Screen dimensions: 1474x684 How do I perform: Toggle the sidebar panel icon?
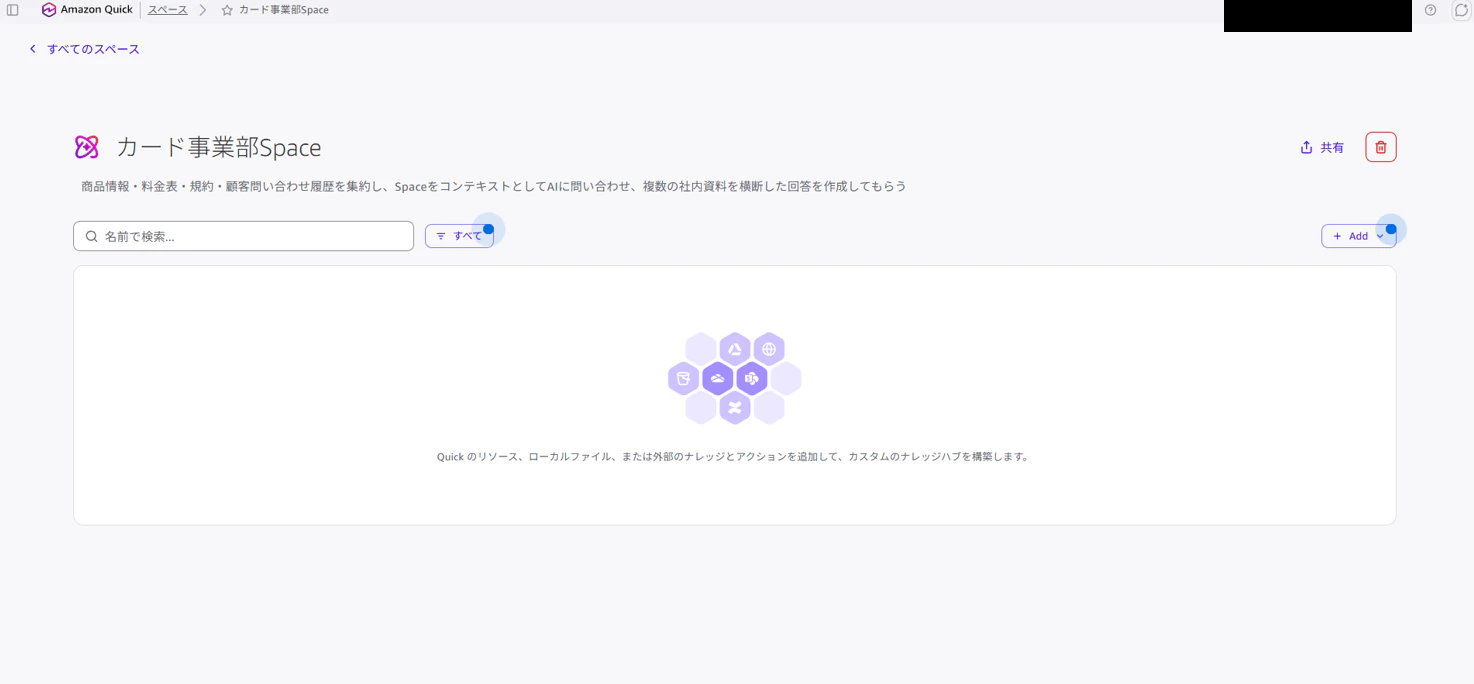[x=13, y=10]
